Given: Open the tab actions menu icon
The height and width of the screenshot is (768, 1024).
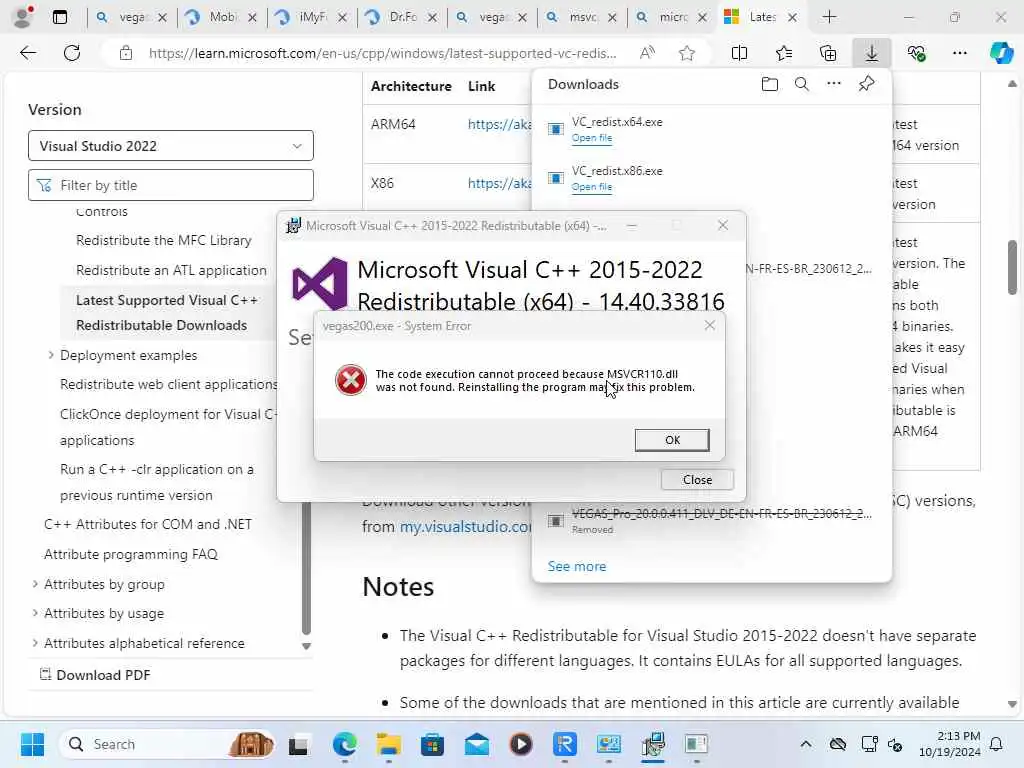Looking at the screenshot, I should (x=60, y=18).
